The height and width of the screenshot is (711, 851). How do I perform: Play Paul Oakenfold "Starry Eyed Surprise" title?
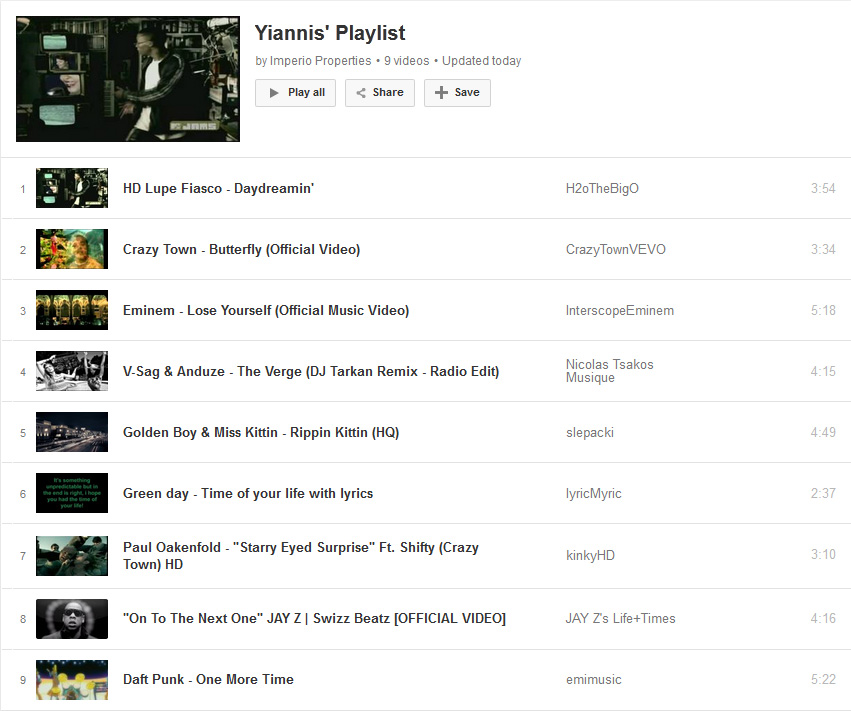pyautogui.click(x=301, y=556)
